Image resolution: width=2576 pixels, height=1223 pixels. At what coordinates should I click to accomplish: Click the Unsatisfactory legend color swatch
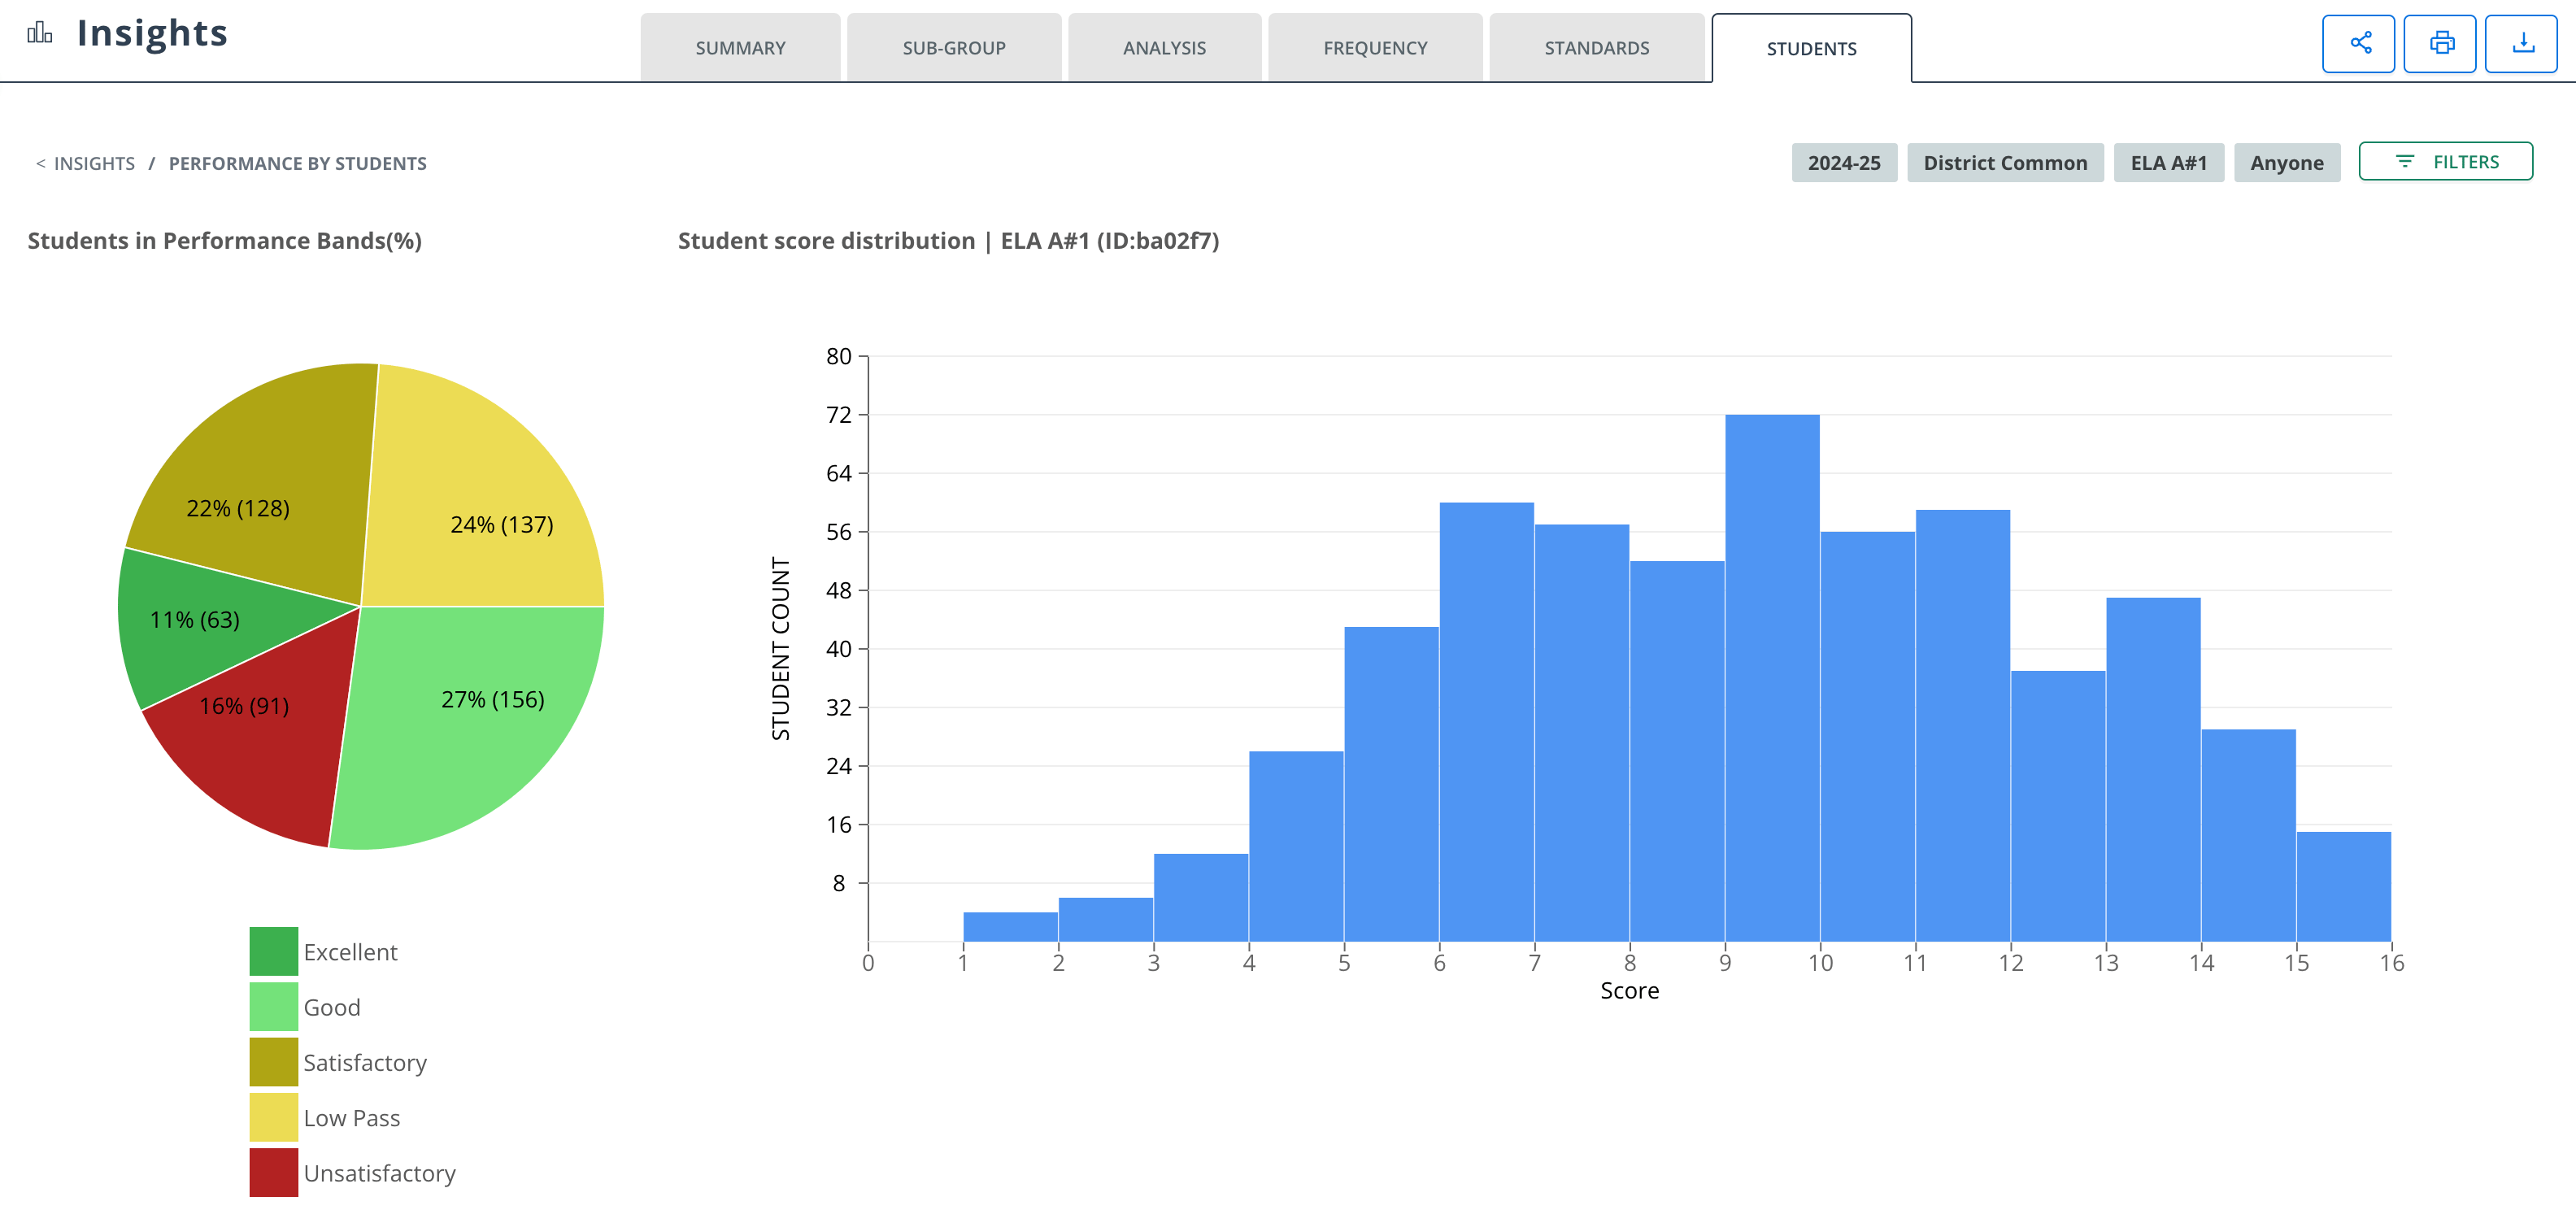pyautogui.click(x=274, y=1172)
